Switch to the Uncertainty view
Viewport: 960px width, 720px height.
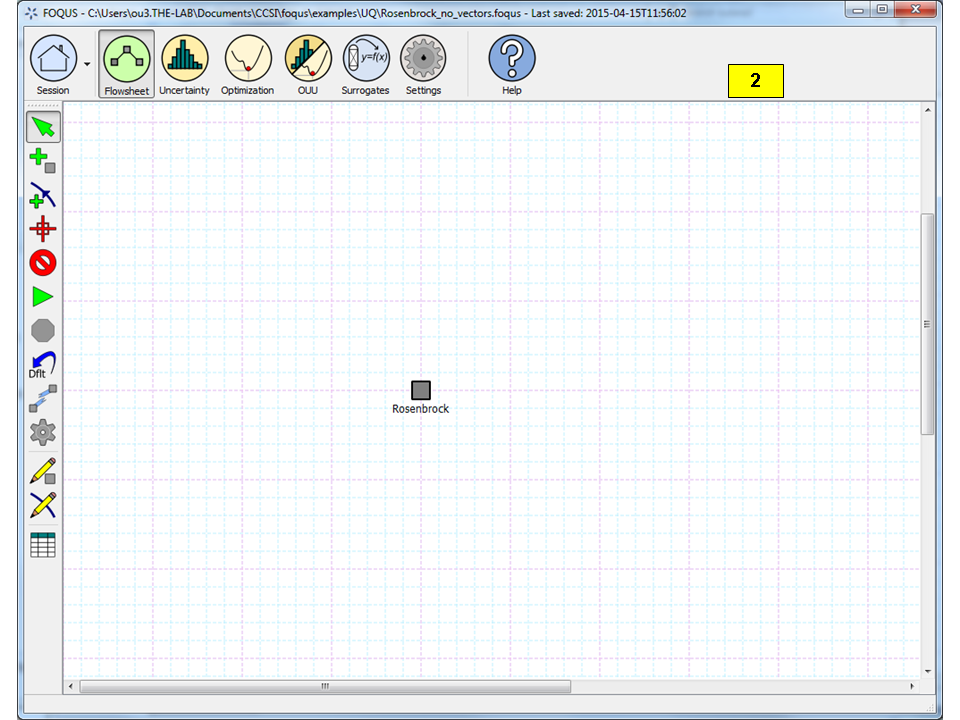click(x=184, y=60)
